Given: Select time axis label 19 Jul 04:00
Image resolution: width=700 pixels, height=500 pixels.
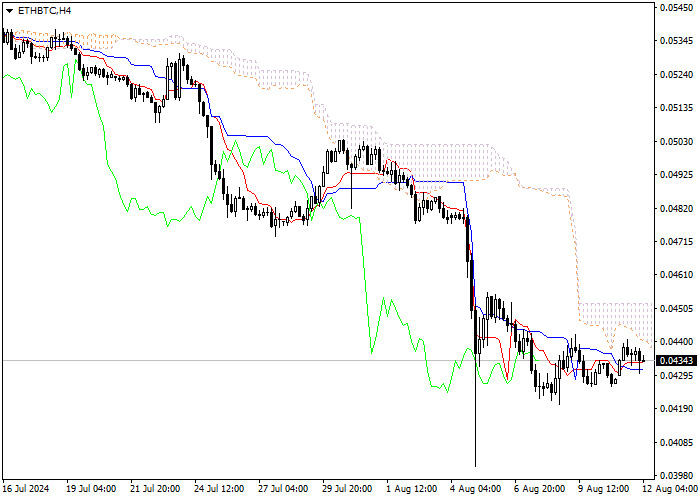Looking at the screenshot, I should point(91,489).
